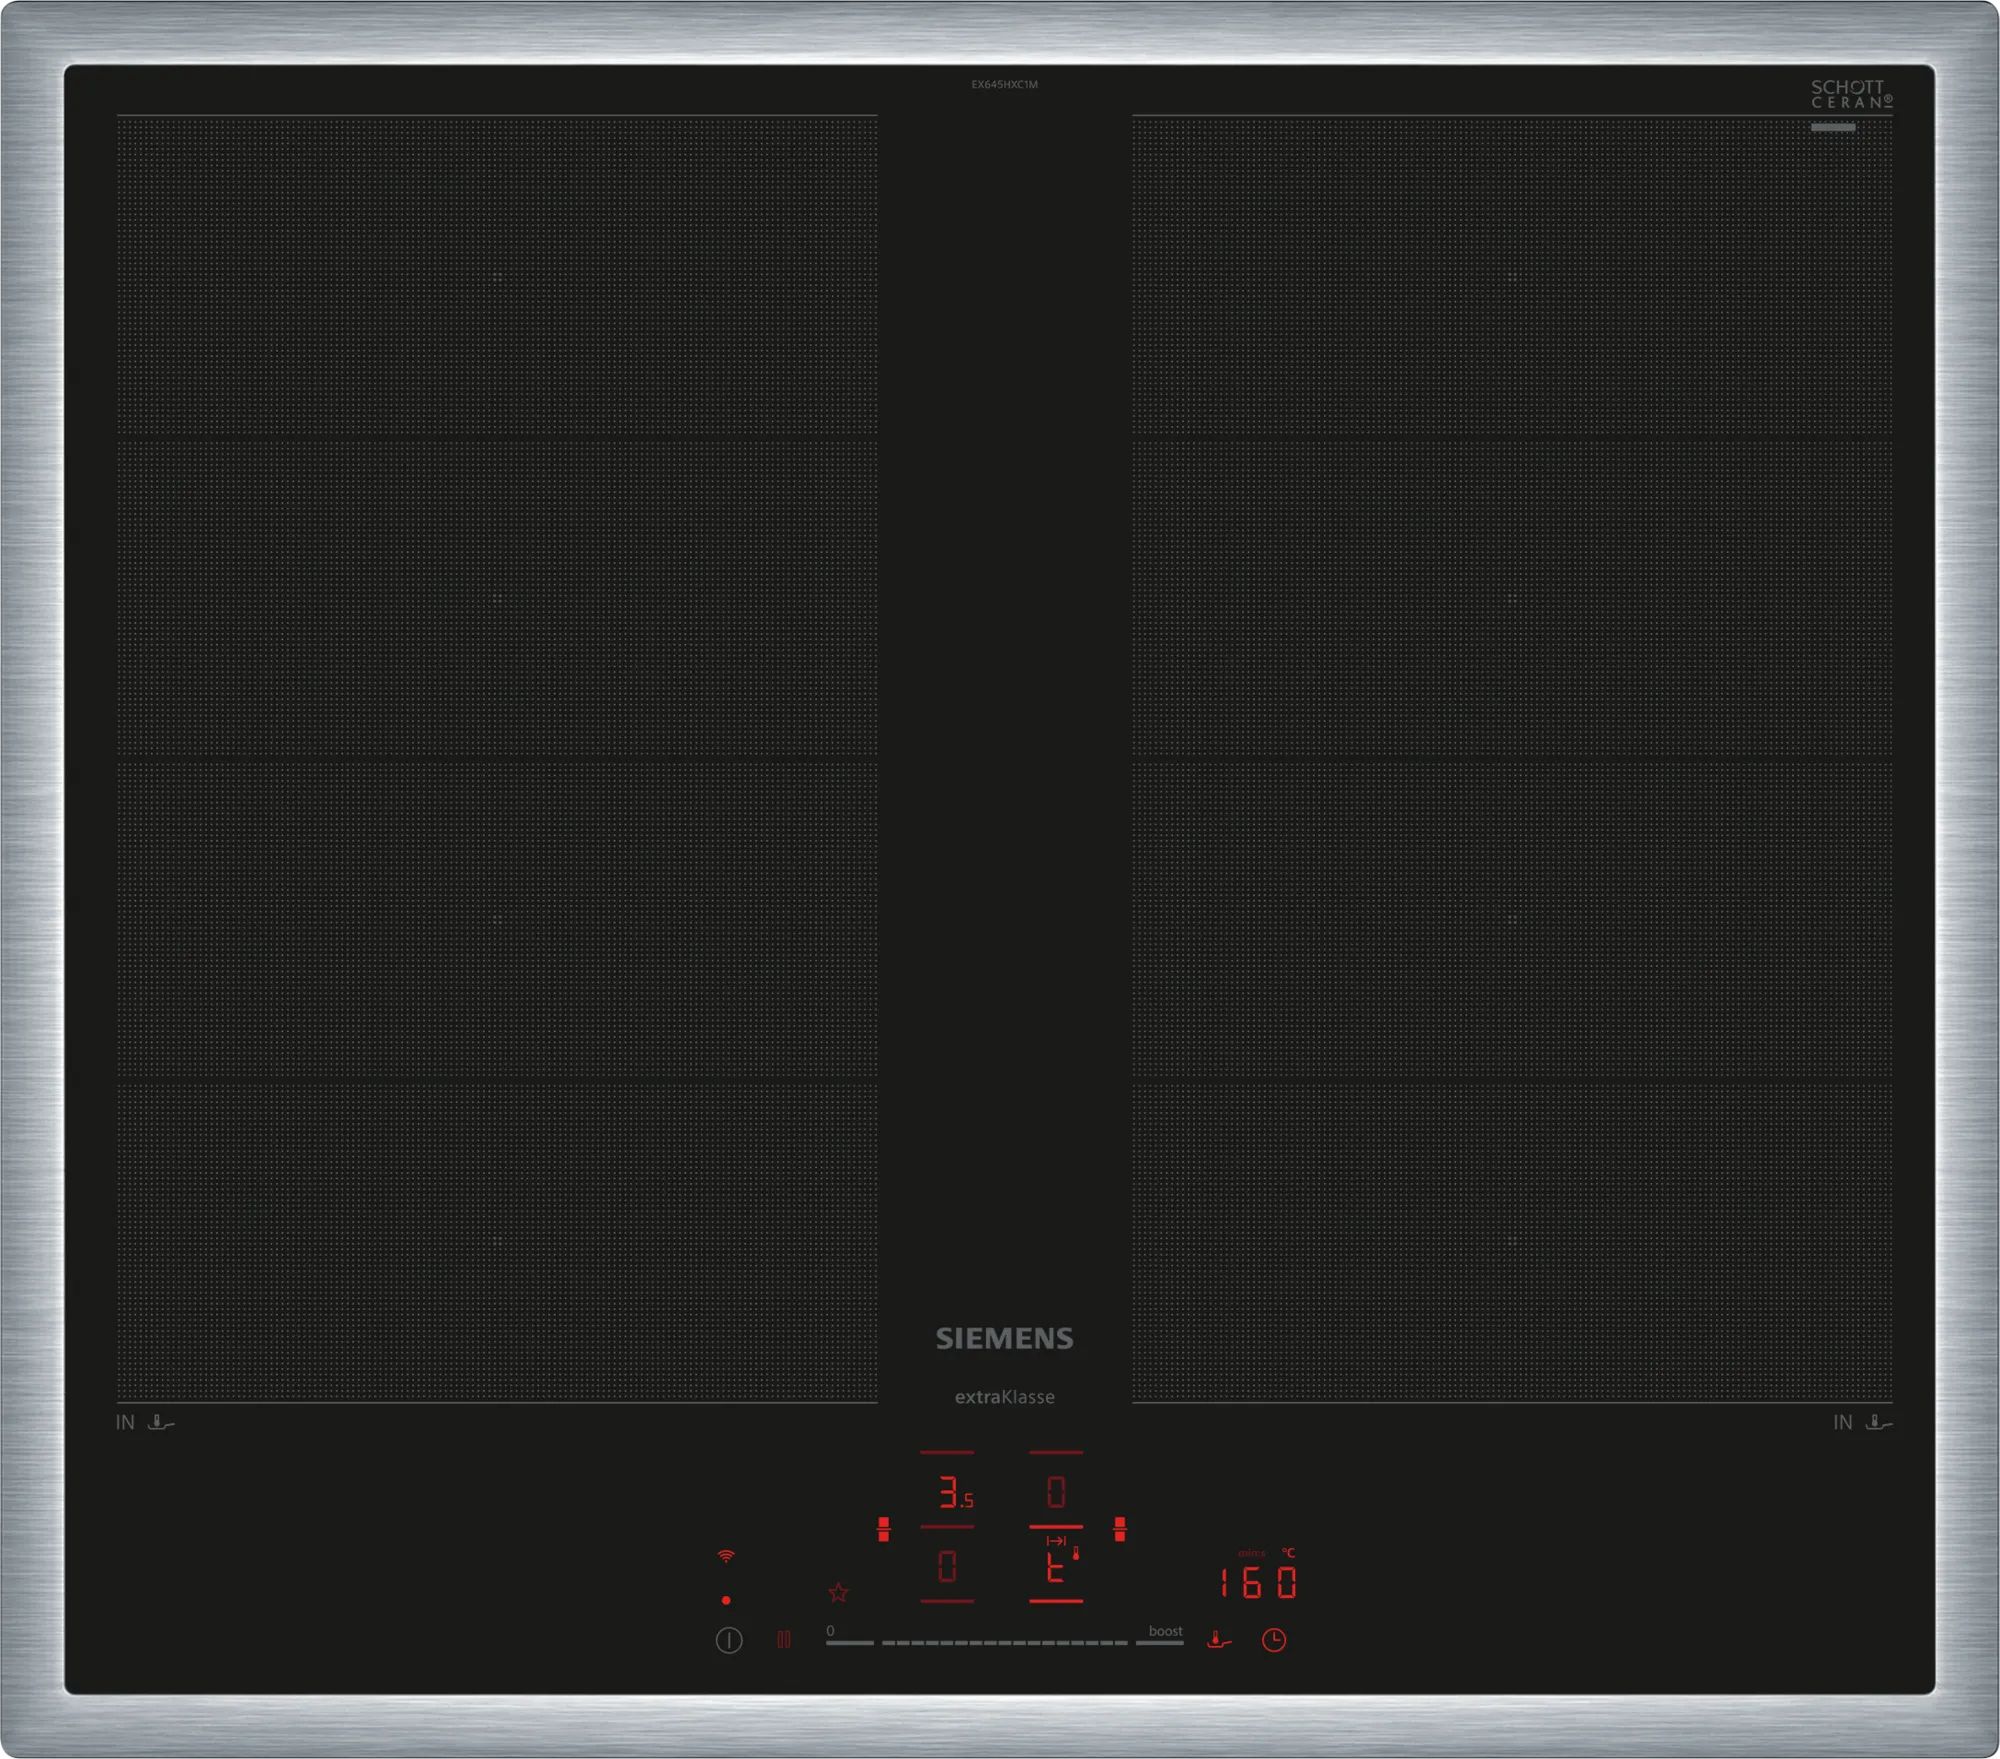The width and height of the screenshot is (2000, 1759).
Task: Toggle the left flex zone combine indicator
Action: tap(883, 1529)
